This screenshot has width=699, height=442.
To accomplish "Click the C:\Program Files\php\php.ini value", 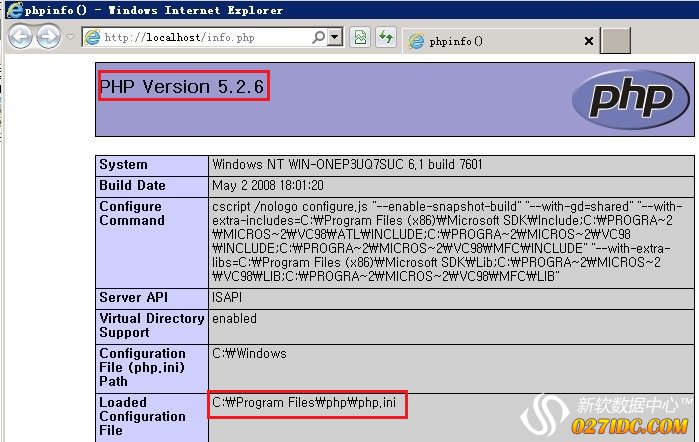I will 304,402.
